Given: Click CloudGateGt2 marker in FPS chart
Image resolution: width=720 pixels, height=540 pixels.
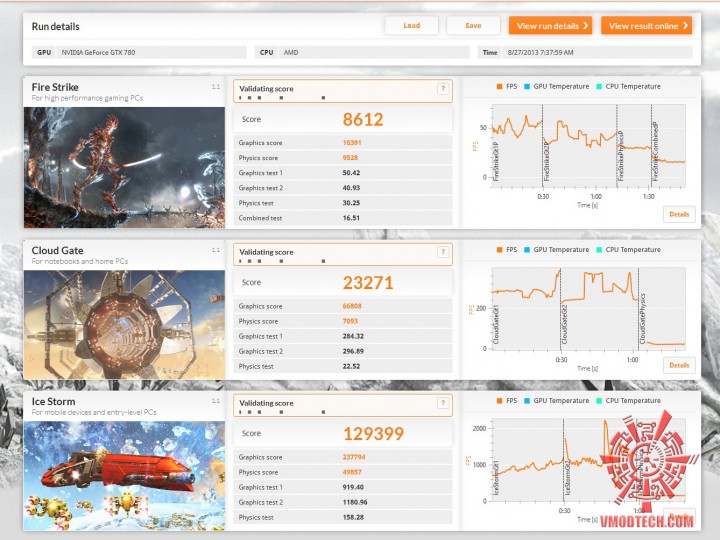Looking at the screenshot, I should 565,324.
